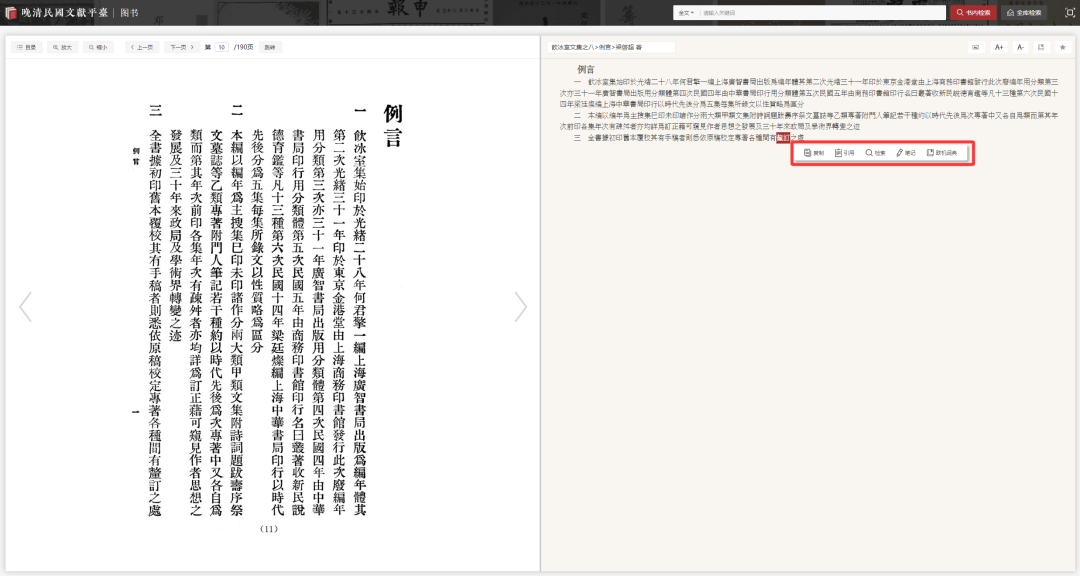Choose 引用 in the selection popup menu
The image size is (1080, 576).
845,153
